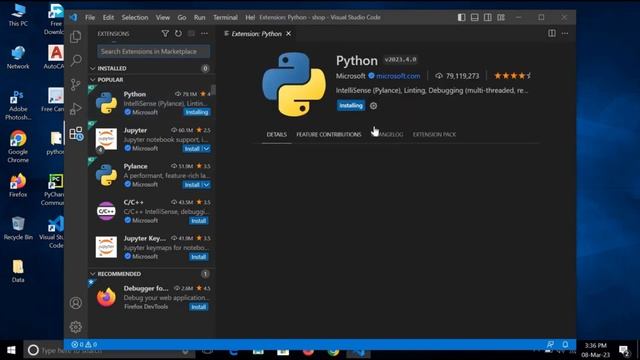This screenshot has width=640, height=360.
Task: Click the Installing button on Python page
Action: click(351, 106)
